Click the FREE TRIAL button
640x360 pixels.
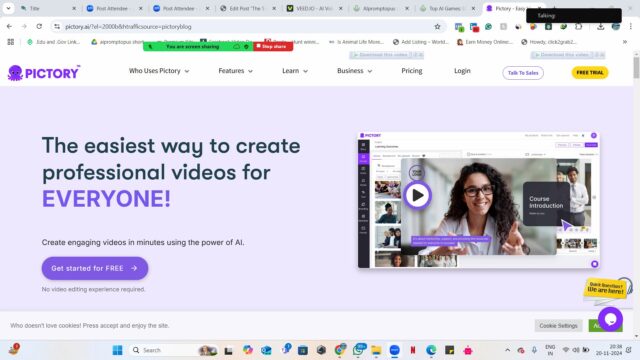(590, 73)
